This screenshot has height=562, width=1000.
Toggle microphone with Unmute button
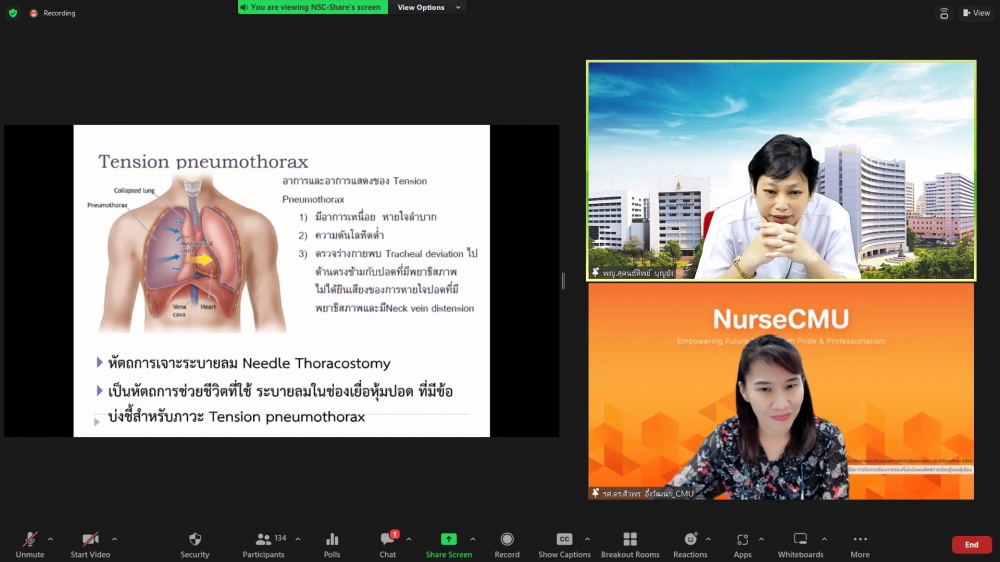click(x=30, y=540)
